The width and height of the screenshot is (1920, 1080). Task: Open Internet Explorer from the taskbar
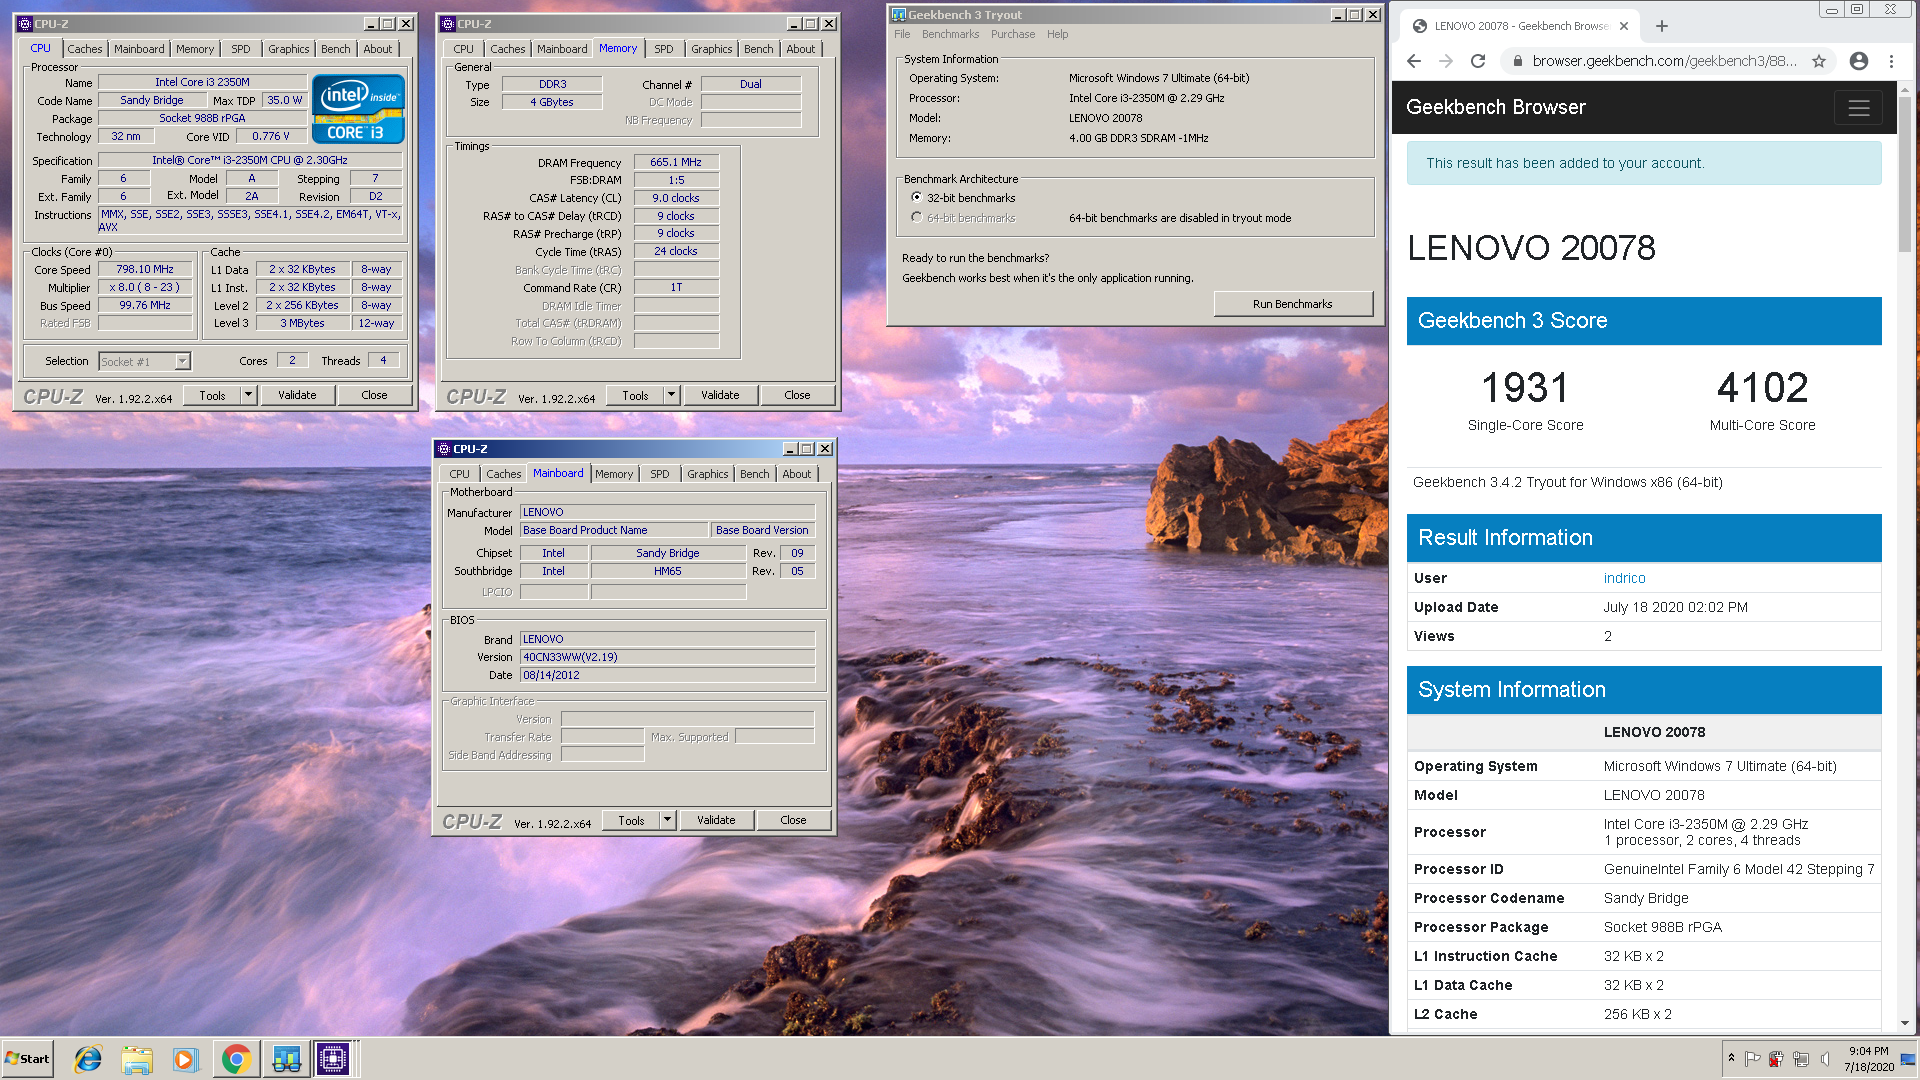pos(88,1059)
